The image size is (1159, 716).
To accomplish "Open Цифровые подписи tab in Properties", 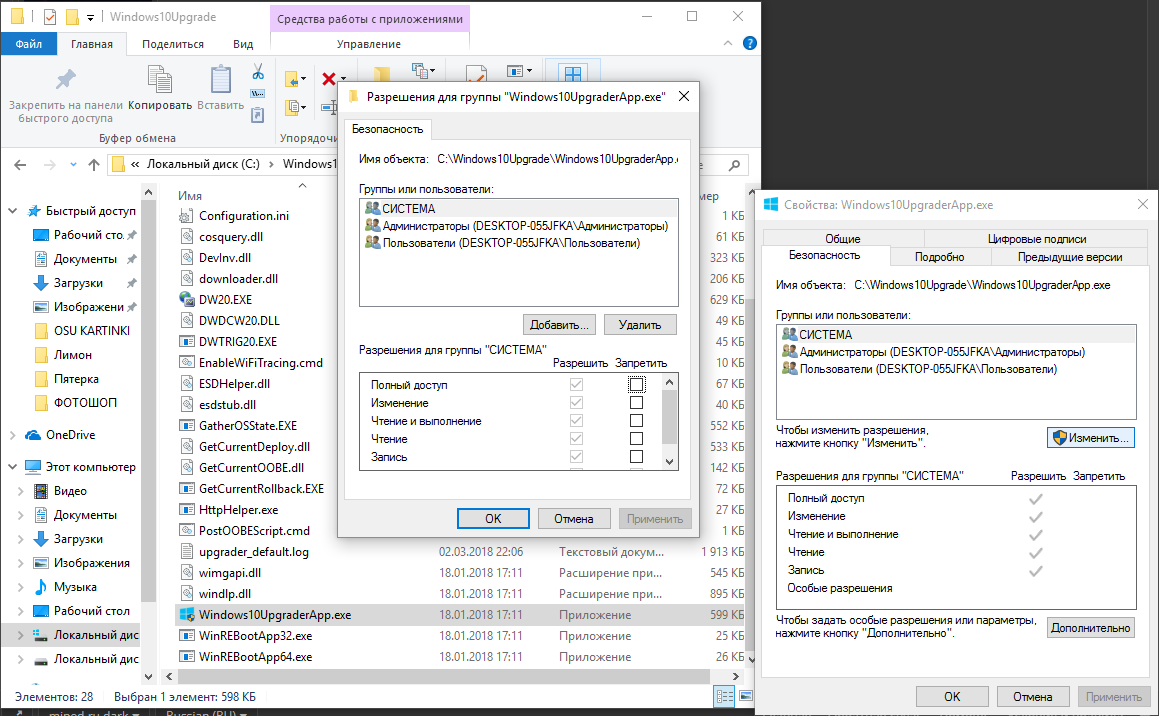I will point(1036,239).
